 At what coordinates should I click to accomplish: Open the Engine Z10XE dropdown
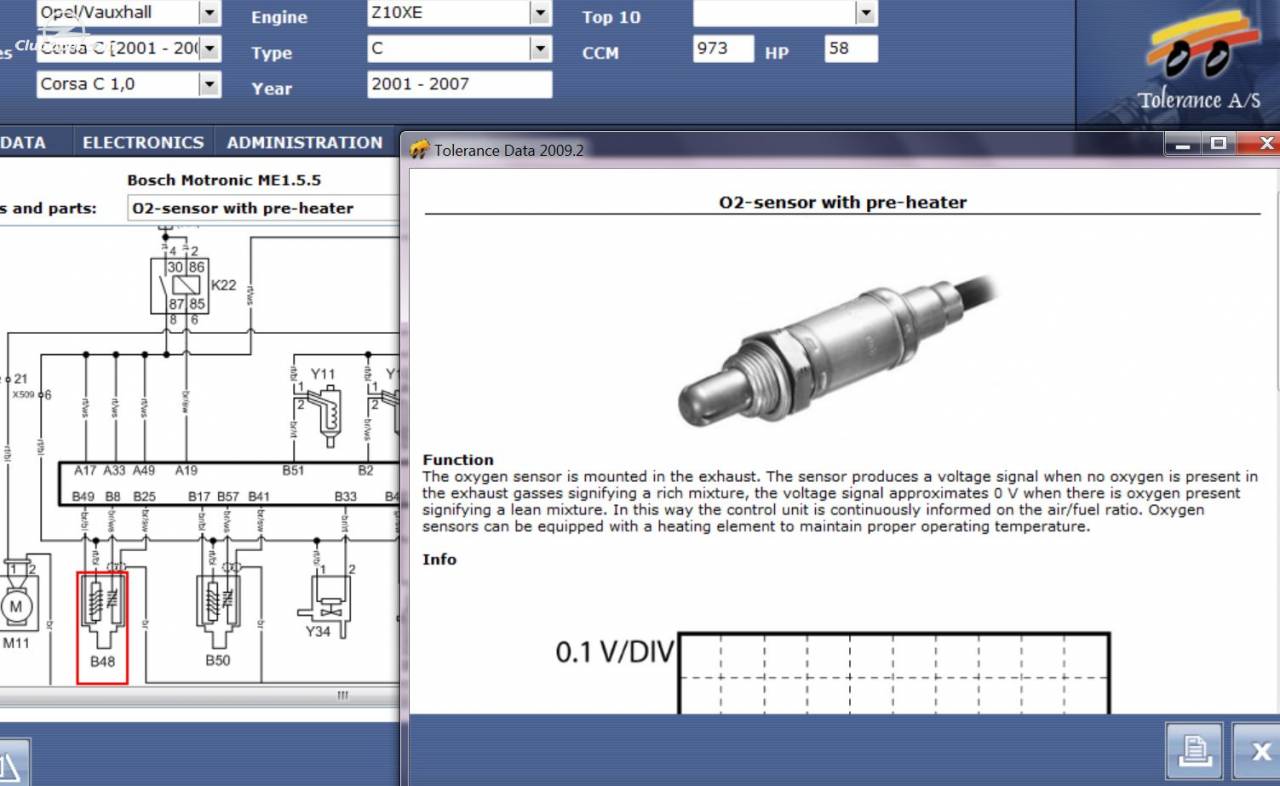point(540,13)
